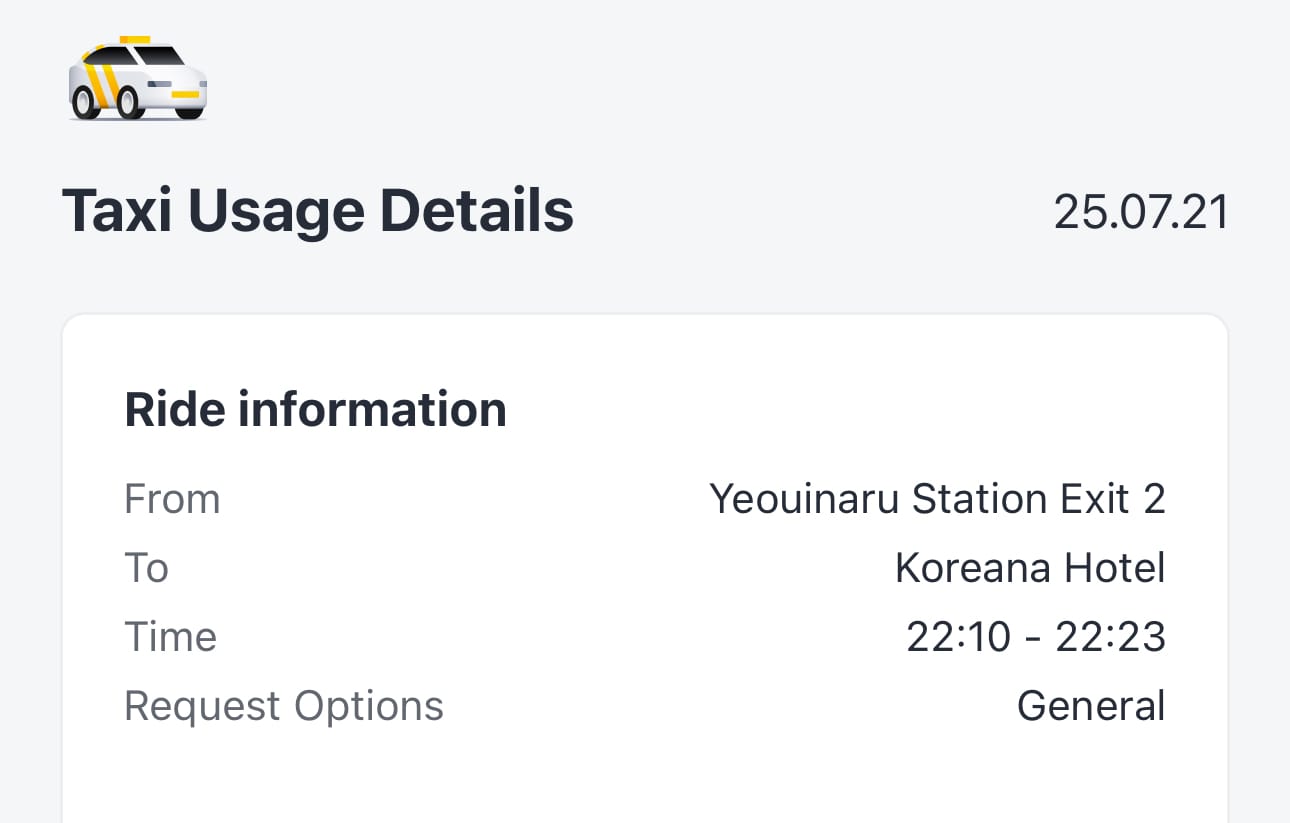
Task: Click the Time field label
Action: pos(170,637)
